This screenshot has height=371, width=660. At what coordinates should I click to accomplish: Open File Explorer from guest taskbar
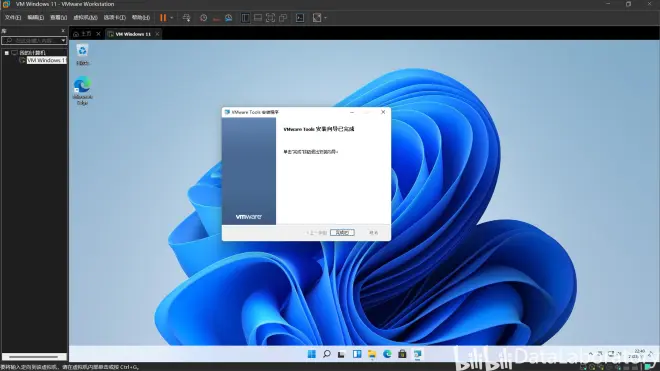(x=372, y=354)
